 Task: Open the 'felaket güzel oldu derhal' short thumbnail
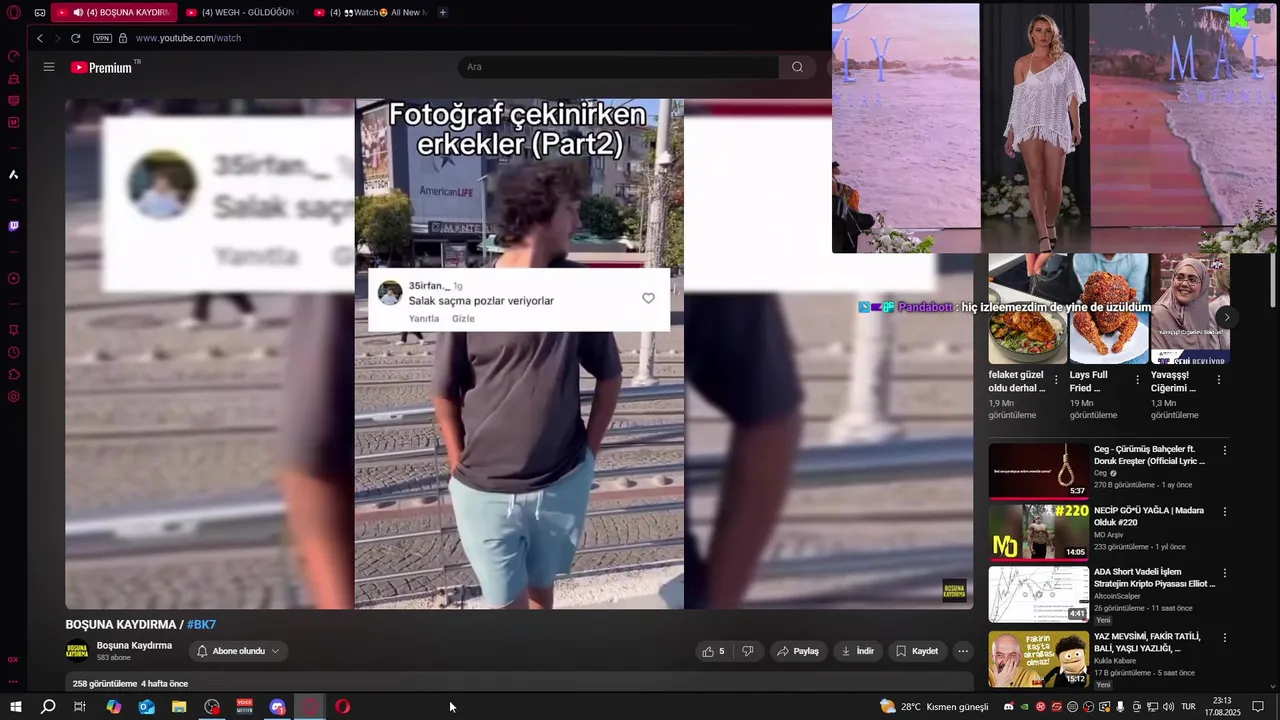coord(1028,309)
